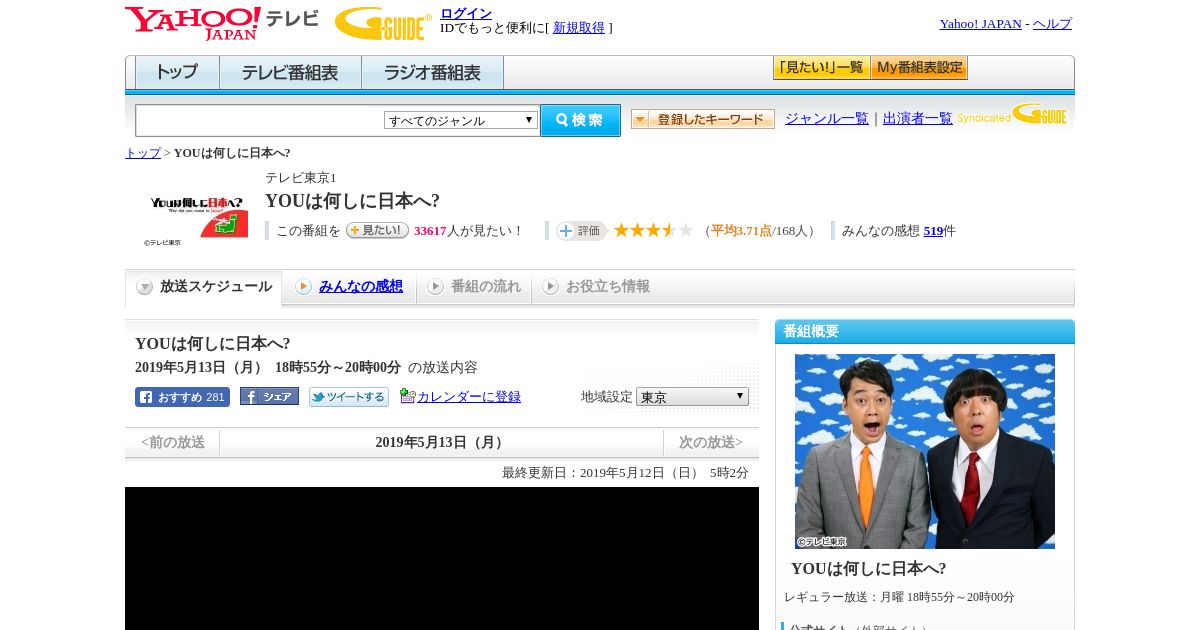1200x630 pixels.
Task: Expand the 登録したキーワード dropdown button
Action: click(x=703, y=119)
